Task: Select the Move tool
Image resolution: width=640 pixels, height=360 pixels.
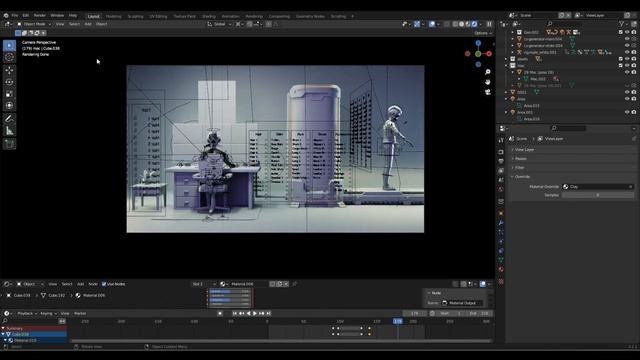Action: 9,70
